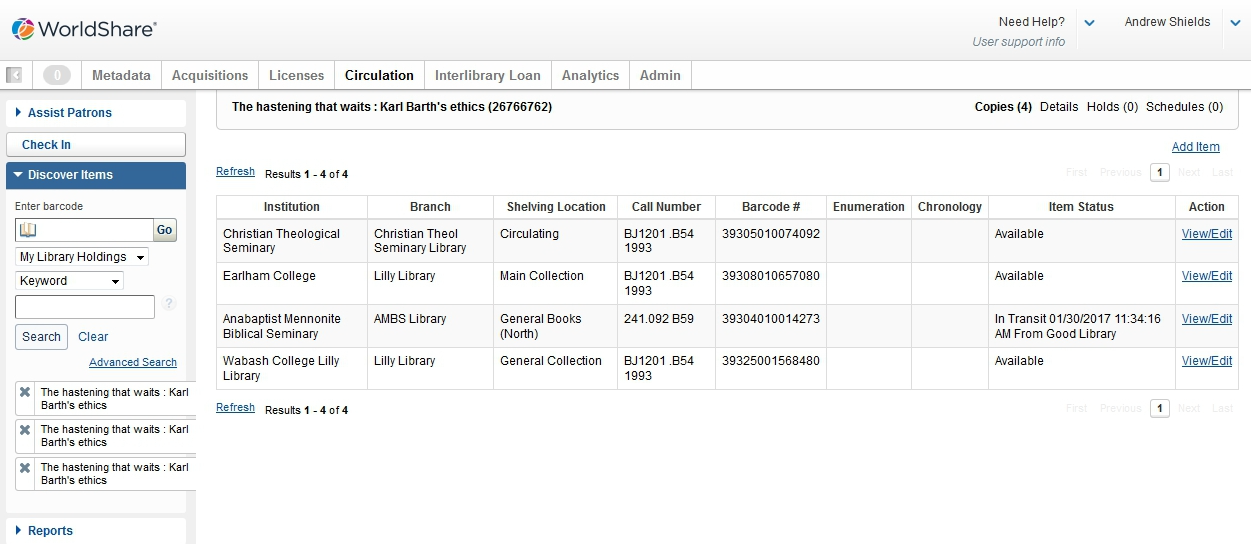Open the Acquisitions tab
Image resolution: width=1251 pixels, height=544 pixels.
[210, 75]
